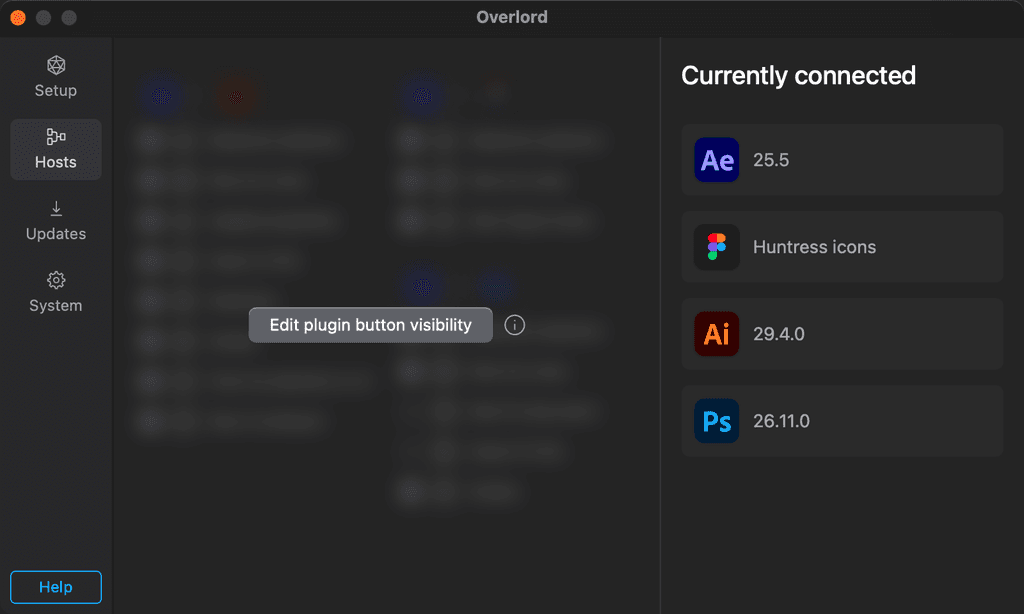
Task: Select the Huntress icons file name
Action: pos(814,247)
